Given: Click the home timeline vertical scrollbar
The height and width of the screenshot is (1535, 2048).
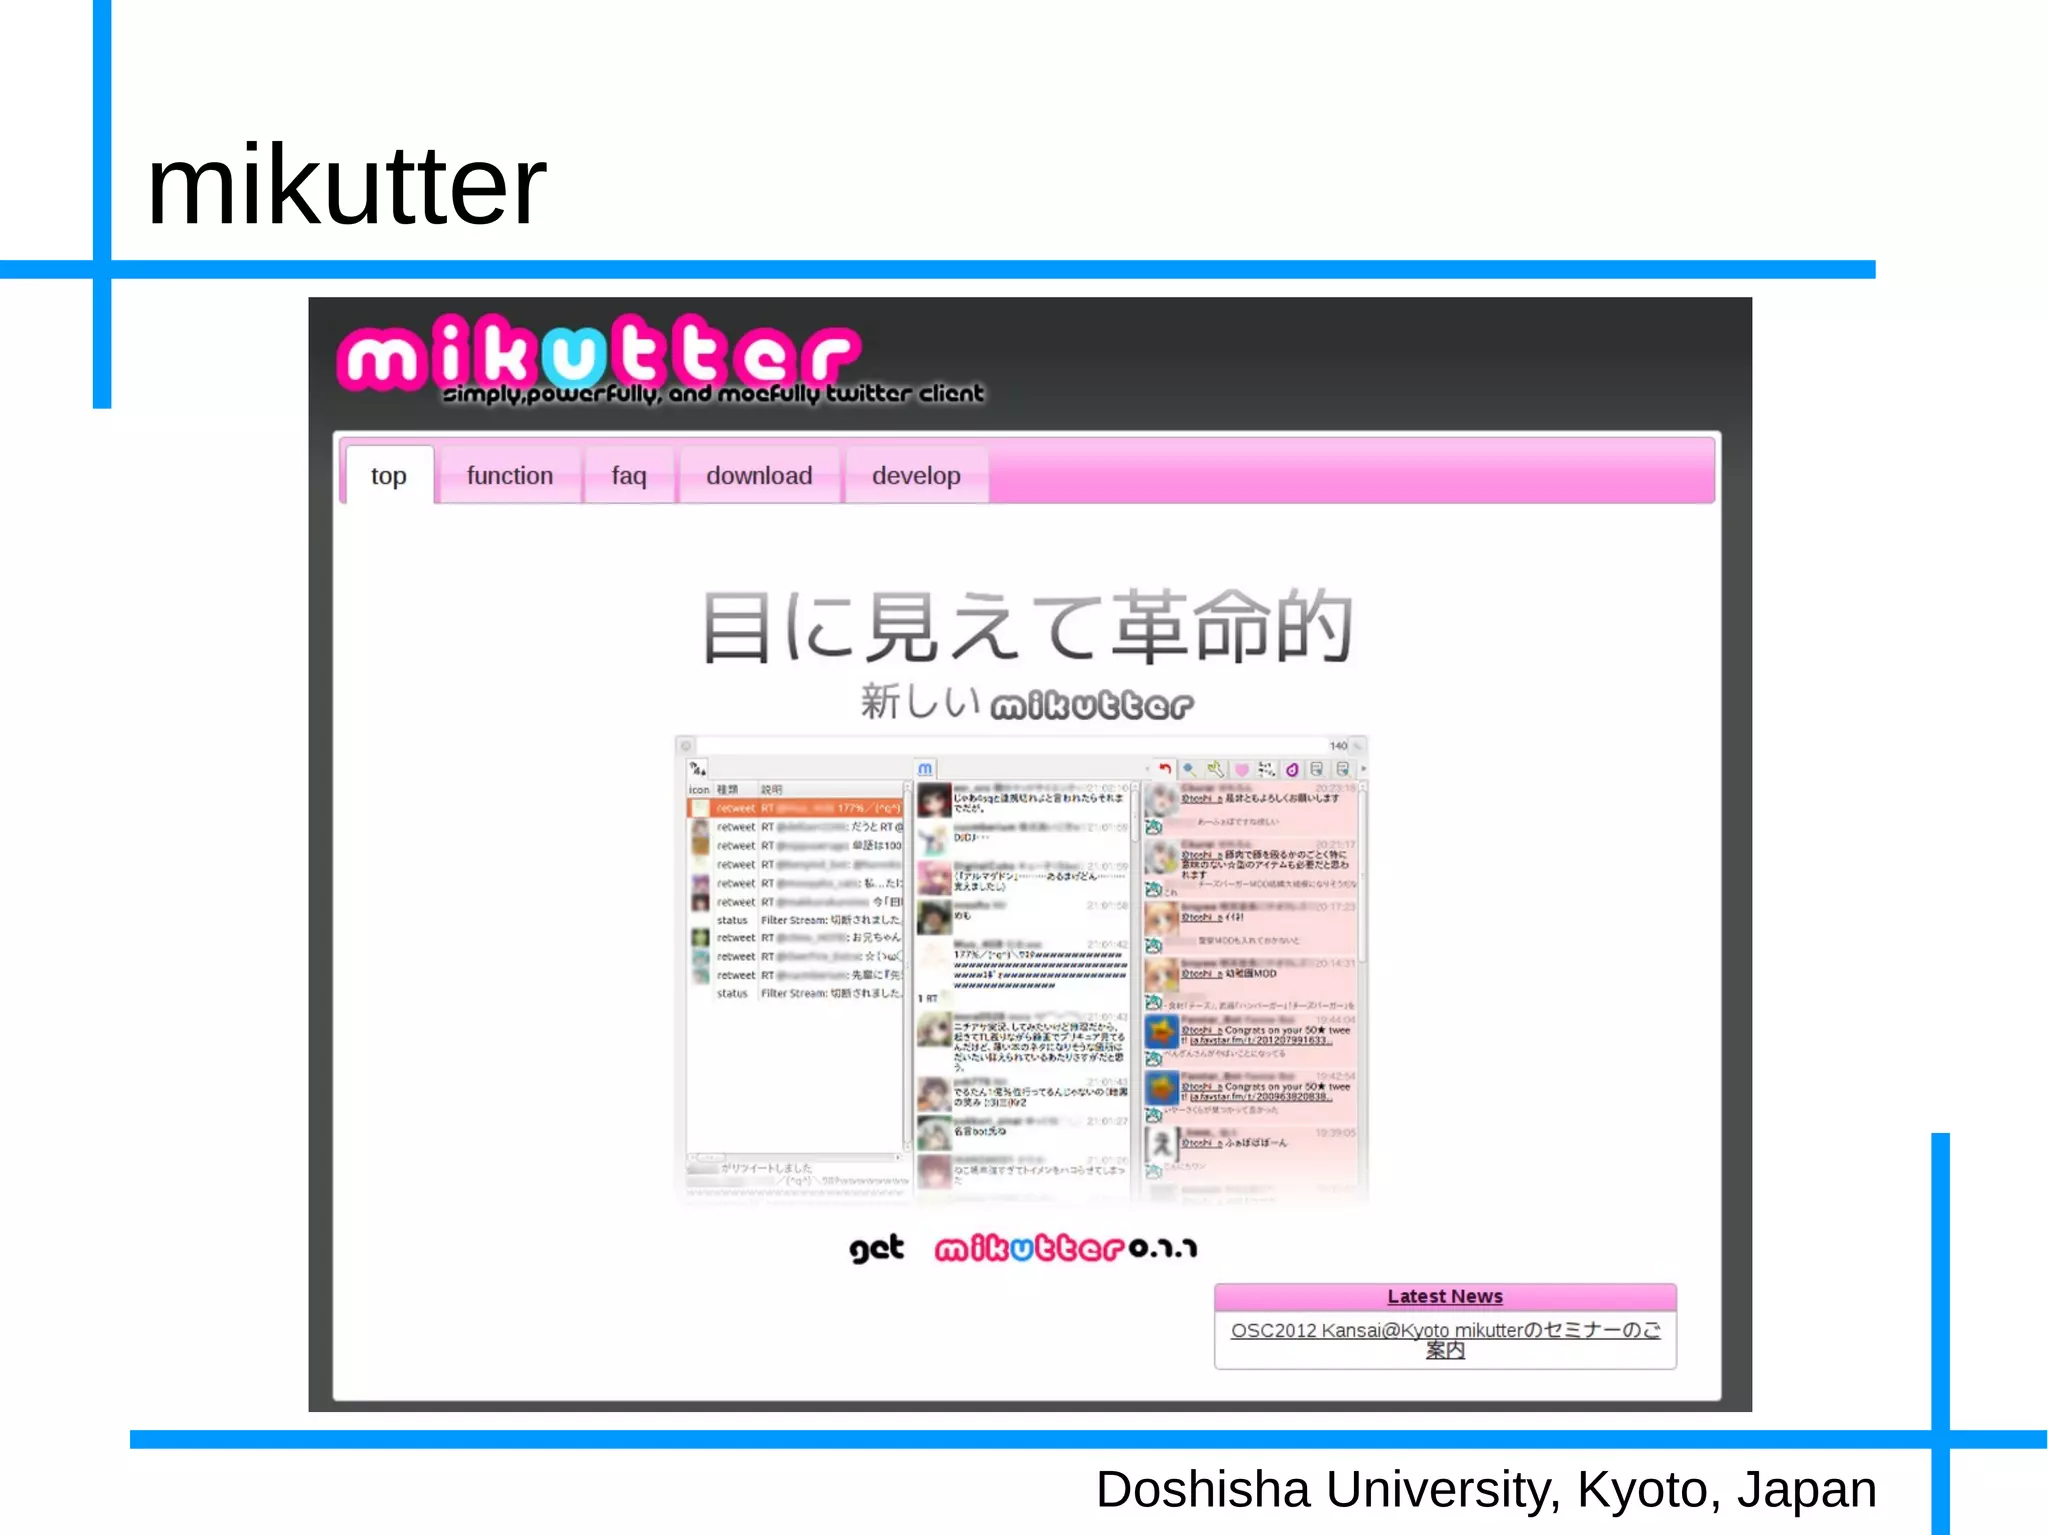Looking at the screenshot, I should [1135, 990].
